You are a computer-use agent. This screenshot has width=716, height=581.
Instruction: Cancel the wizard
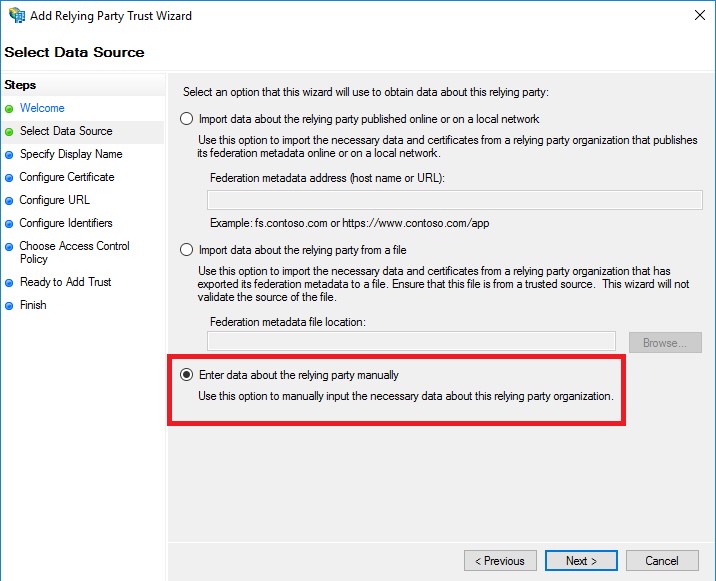tap(662, 561)
